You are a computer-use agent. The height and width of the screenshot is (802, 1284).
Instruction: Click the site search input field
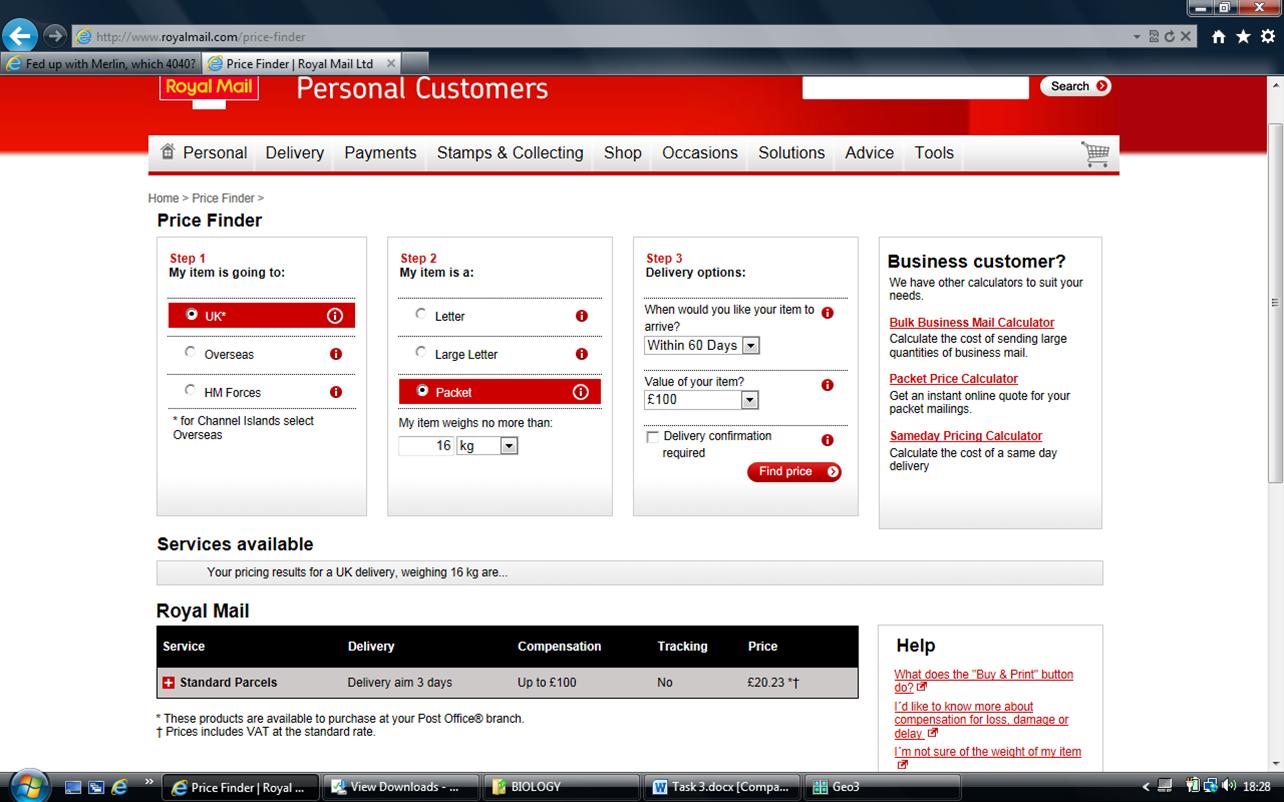click(915, 87)
